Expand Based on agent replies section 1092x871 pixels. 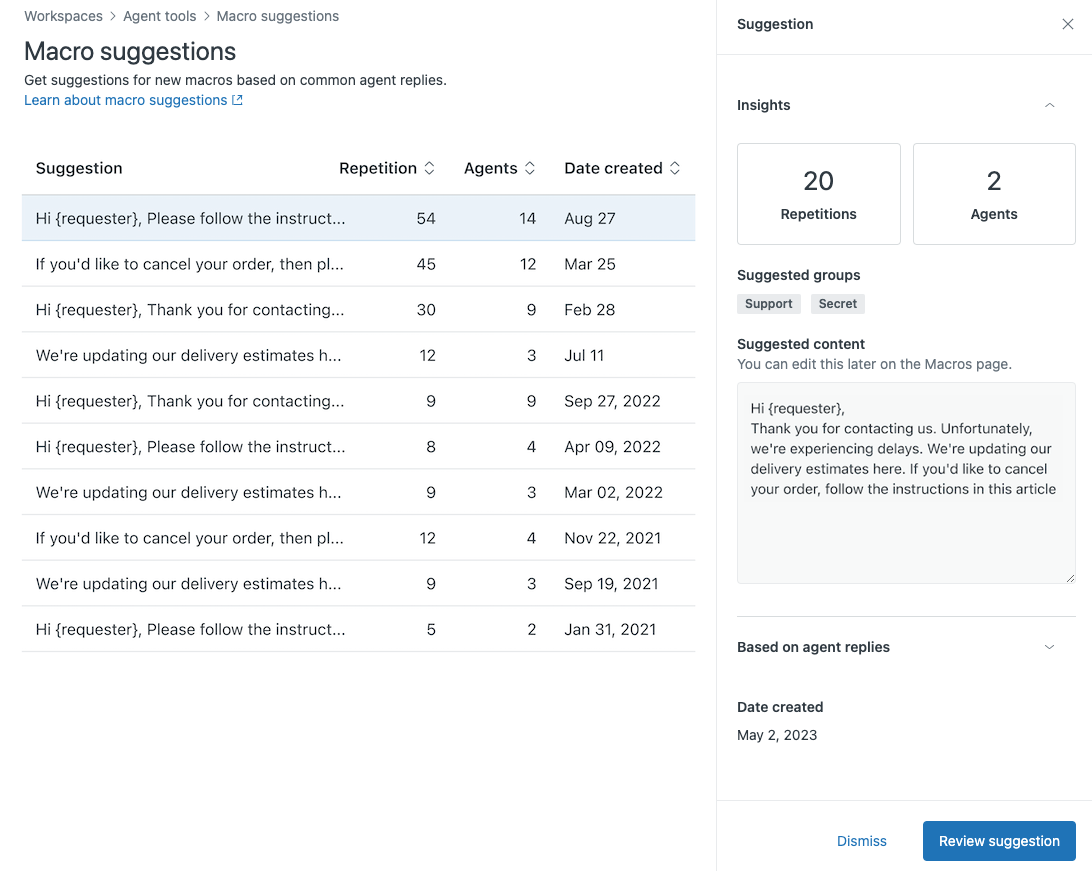[x=1049, y=647]
